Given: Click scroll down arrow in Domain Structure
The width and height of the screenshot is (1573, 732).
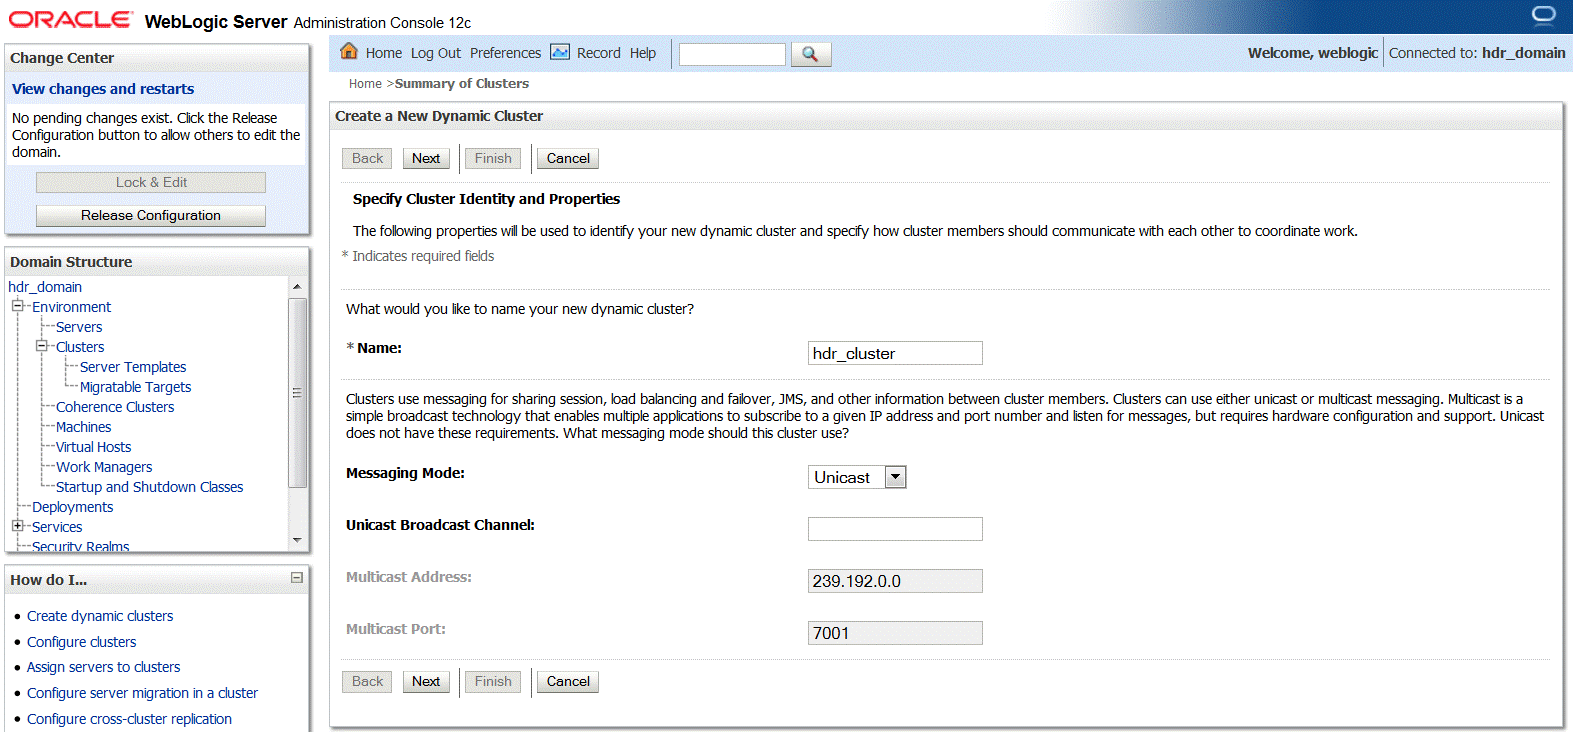Looking at the screenshot, I should pos(297,540).
